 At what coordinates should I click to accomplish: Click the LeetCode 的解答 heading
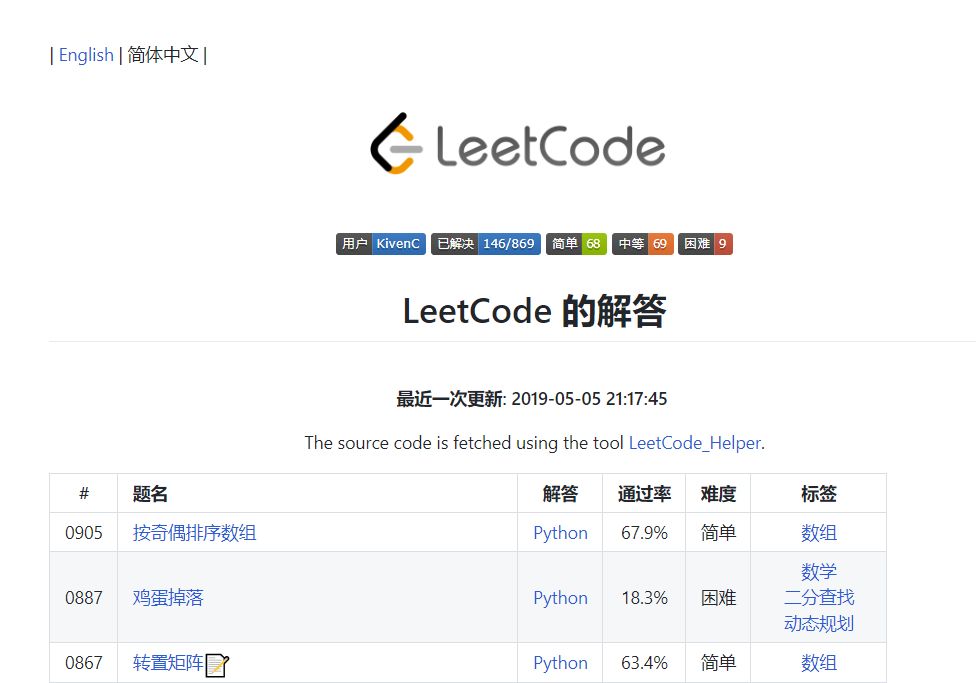tap(534, 311)
